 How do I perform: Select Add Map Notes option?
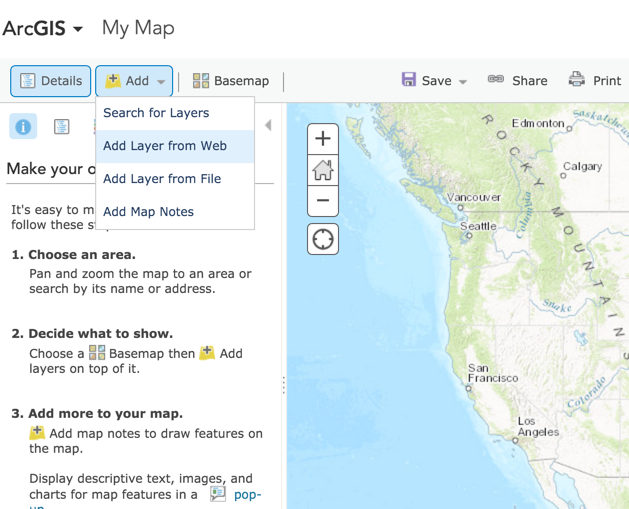click(x=148, y=212)
